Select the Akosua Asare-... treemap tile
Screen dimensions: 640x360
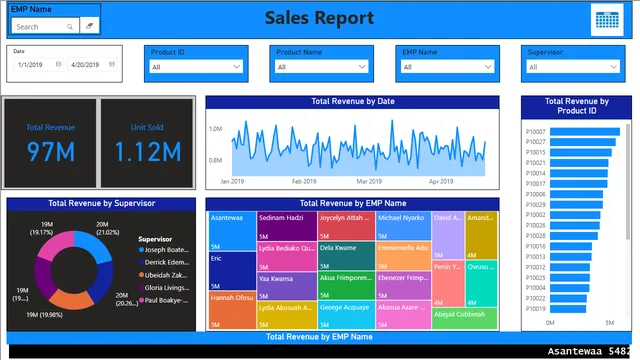pyautogui.click(x=403, y=315)
